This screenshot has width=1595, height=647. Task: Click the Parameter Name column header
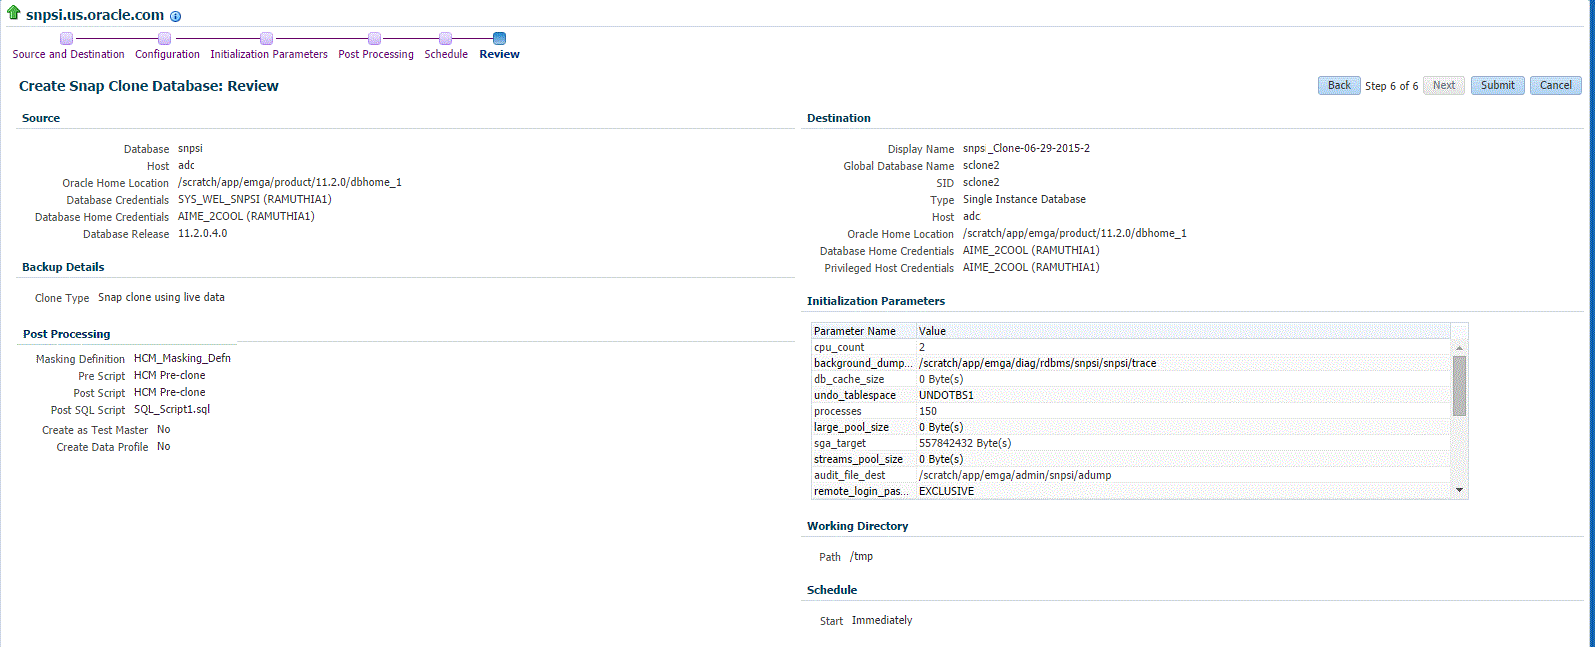[864, 331]
